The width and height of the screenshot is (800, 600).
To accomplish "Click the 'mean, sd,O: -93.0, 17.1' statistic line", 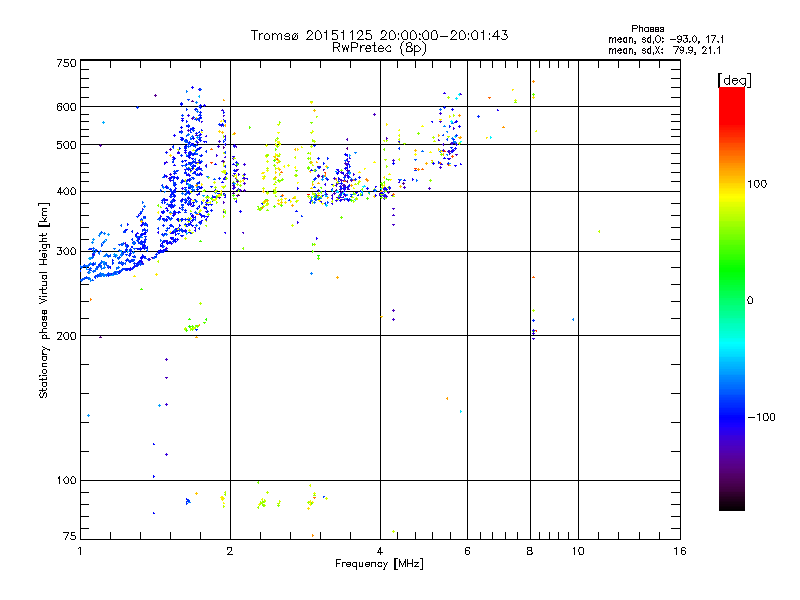I will (666, 39).
